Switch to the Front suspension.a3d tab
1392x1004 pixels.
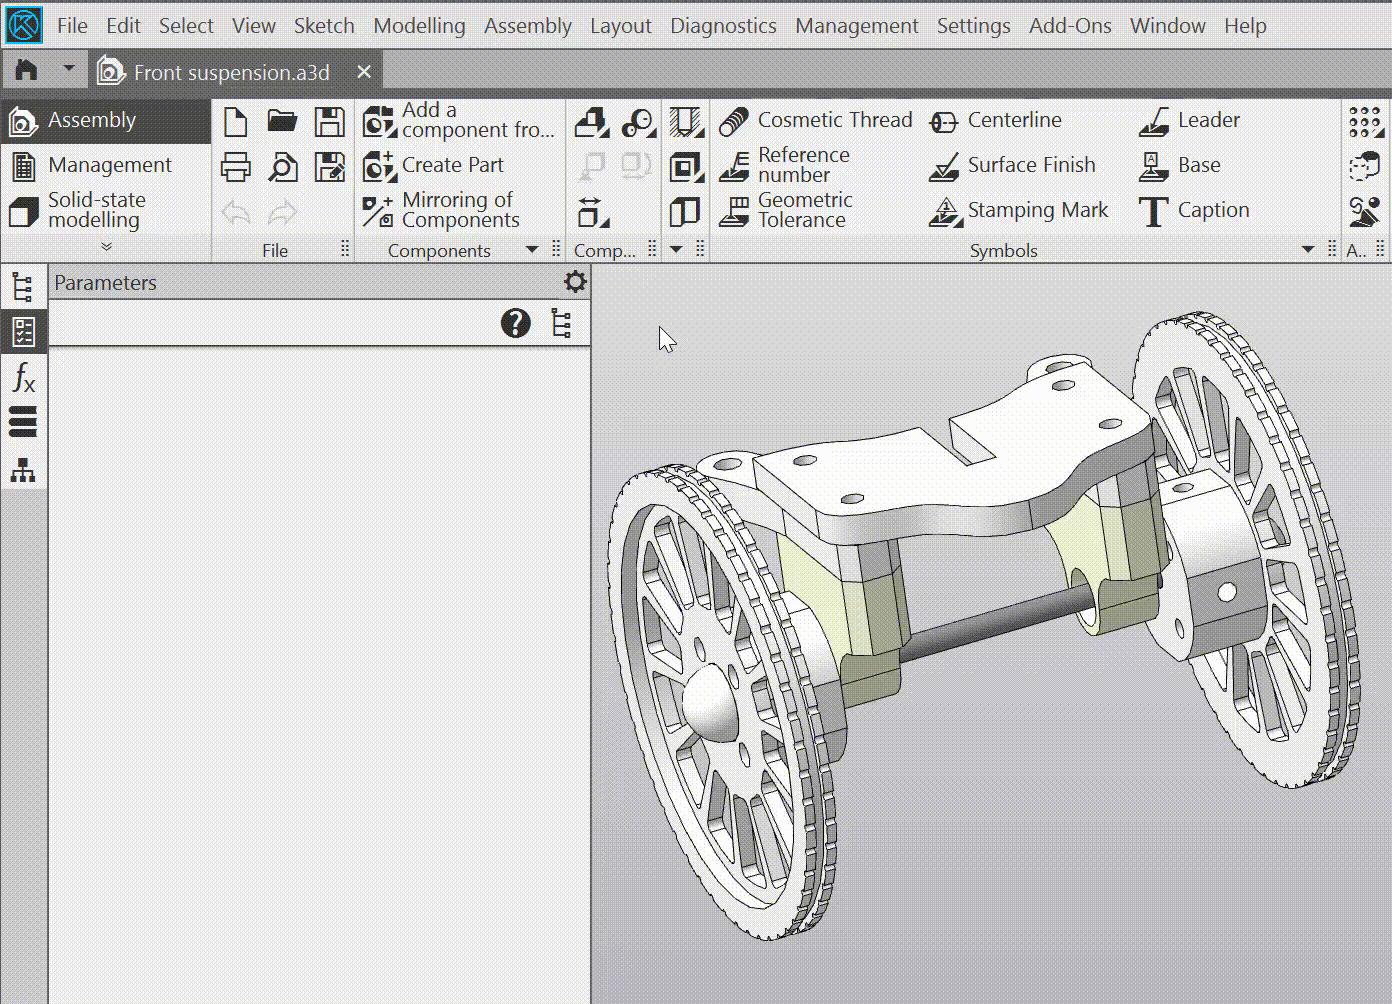[230, 72]
